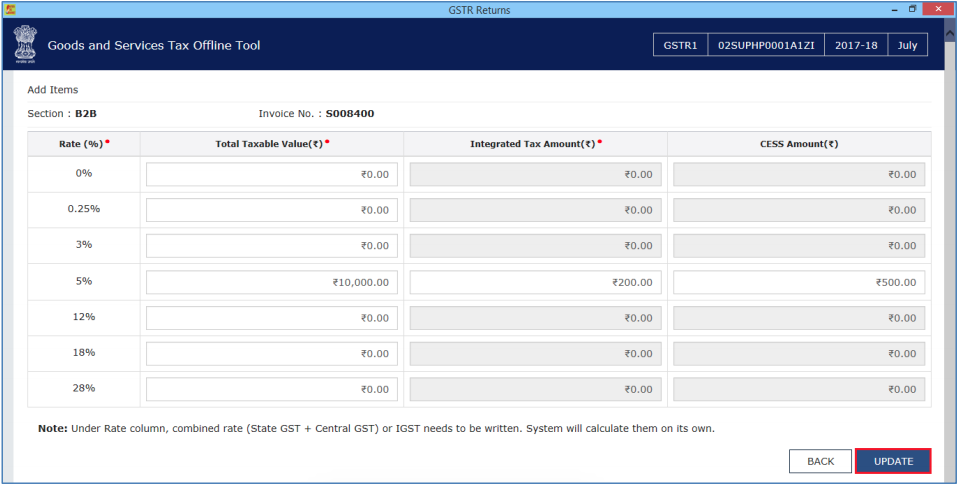The image size is (958, 484).
Task: Click the note about combined rate
Action: 376,428
